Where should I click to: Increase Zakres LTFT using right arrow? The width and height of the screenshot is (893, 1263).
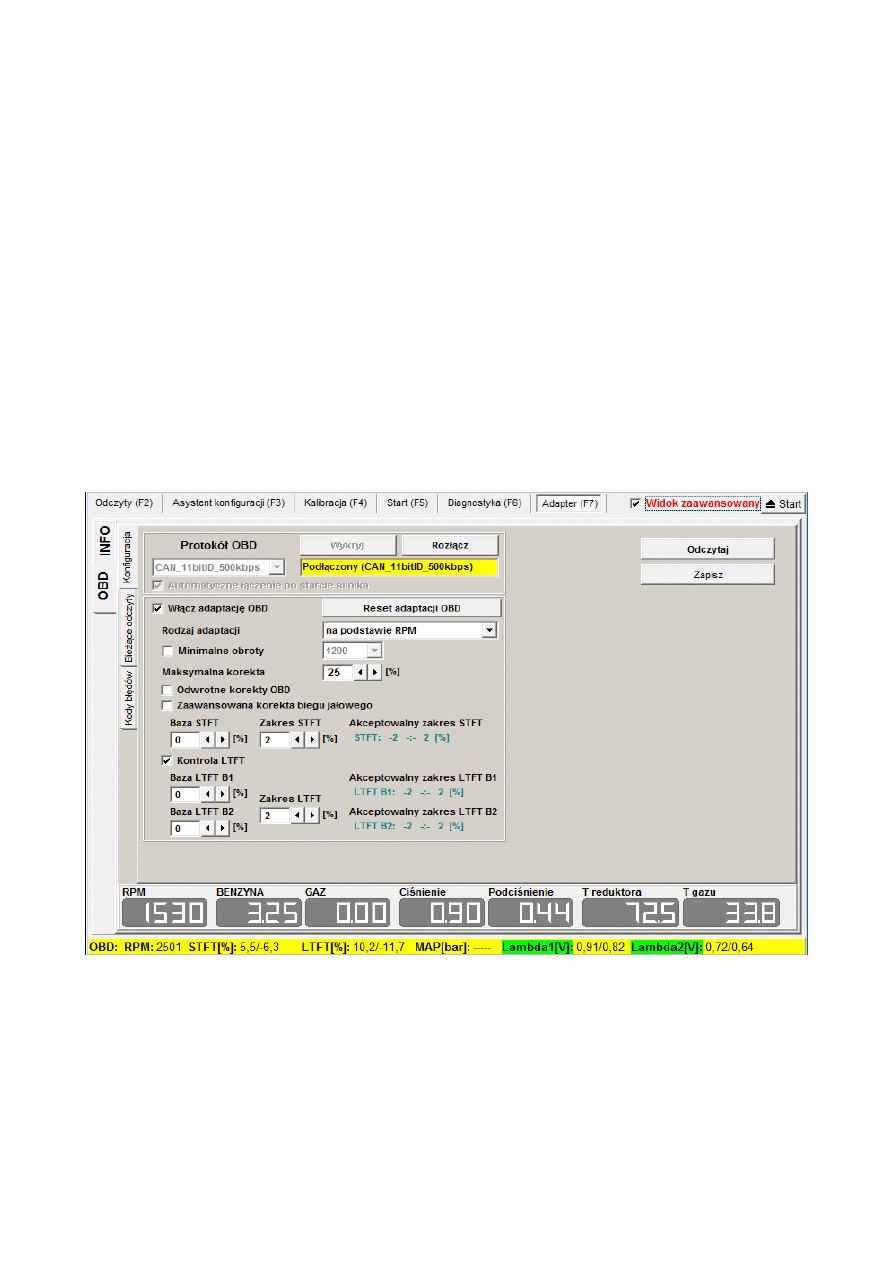pos(312,816)
